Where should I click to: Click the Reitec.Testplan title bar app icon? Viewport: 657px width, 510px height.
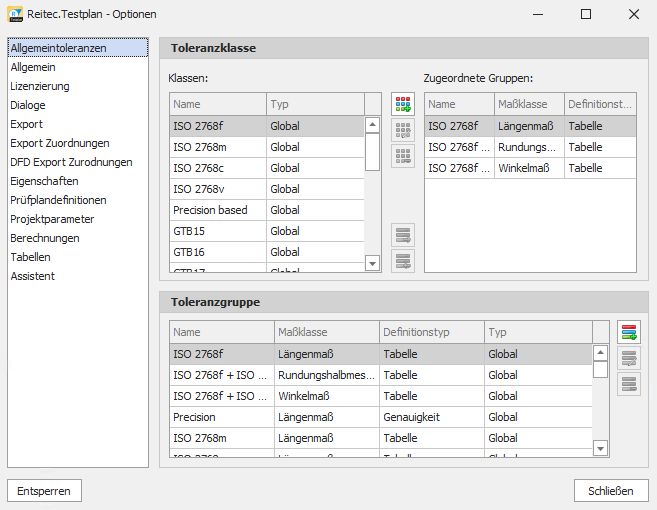(x=15, y=14)
